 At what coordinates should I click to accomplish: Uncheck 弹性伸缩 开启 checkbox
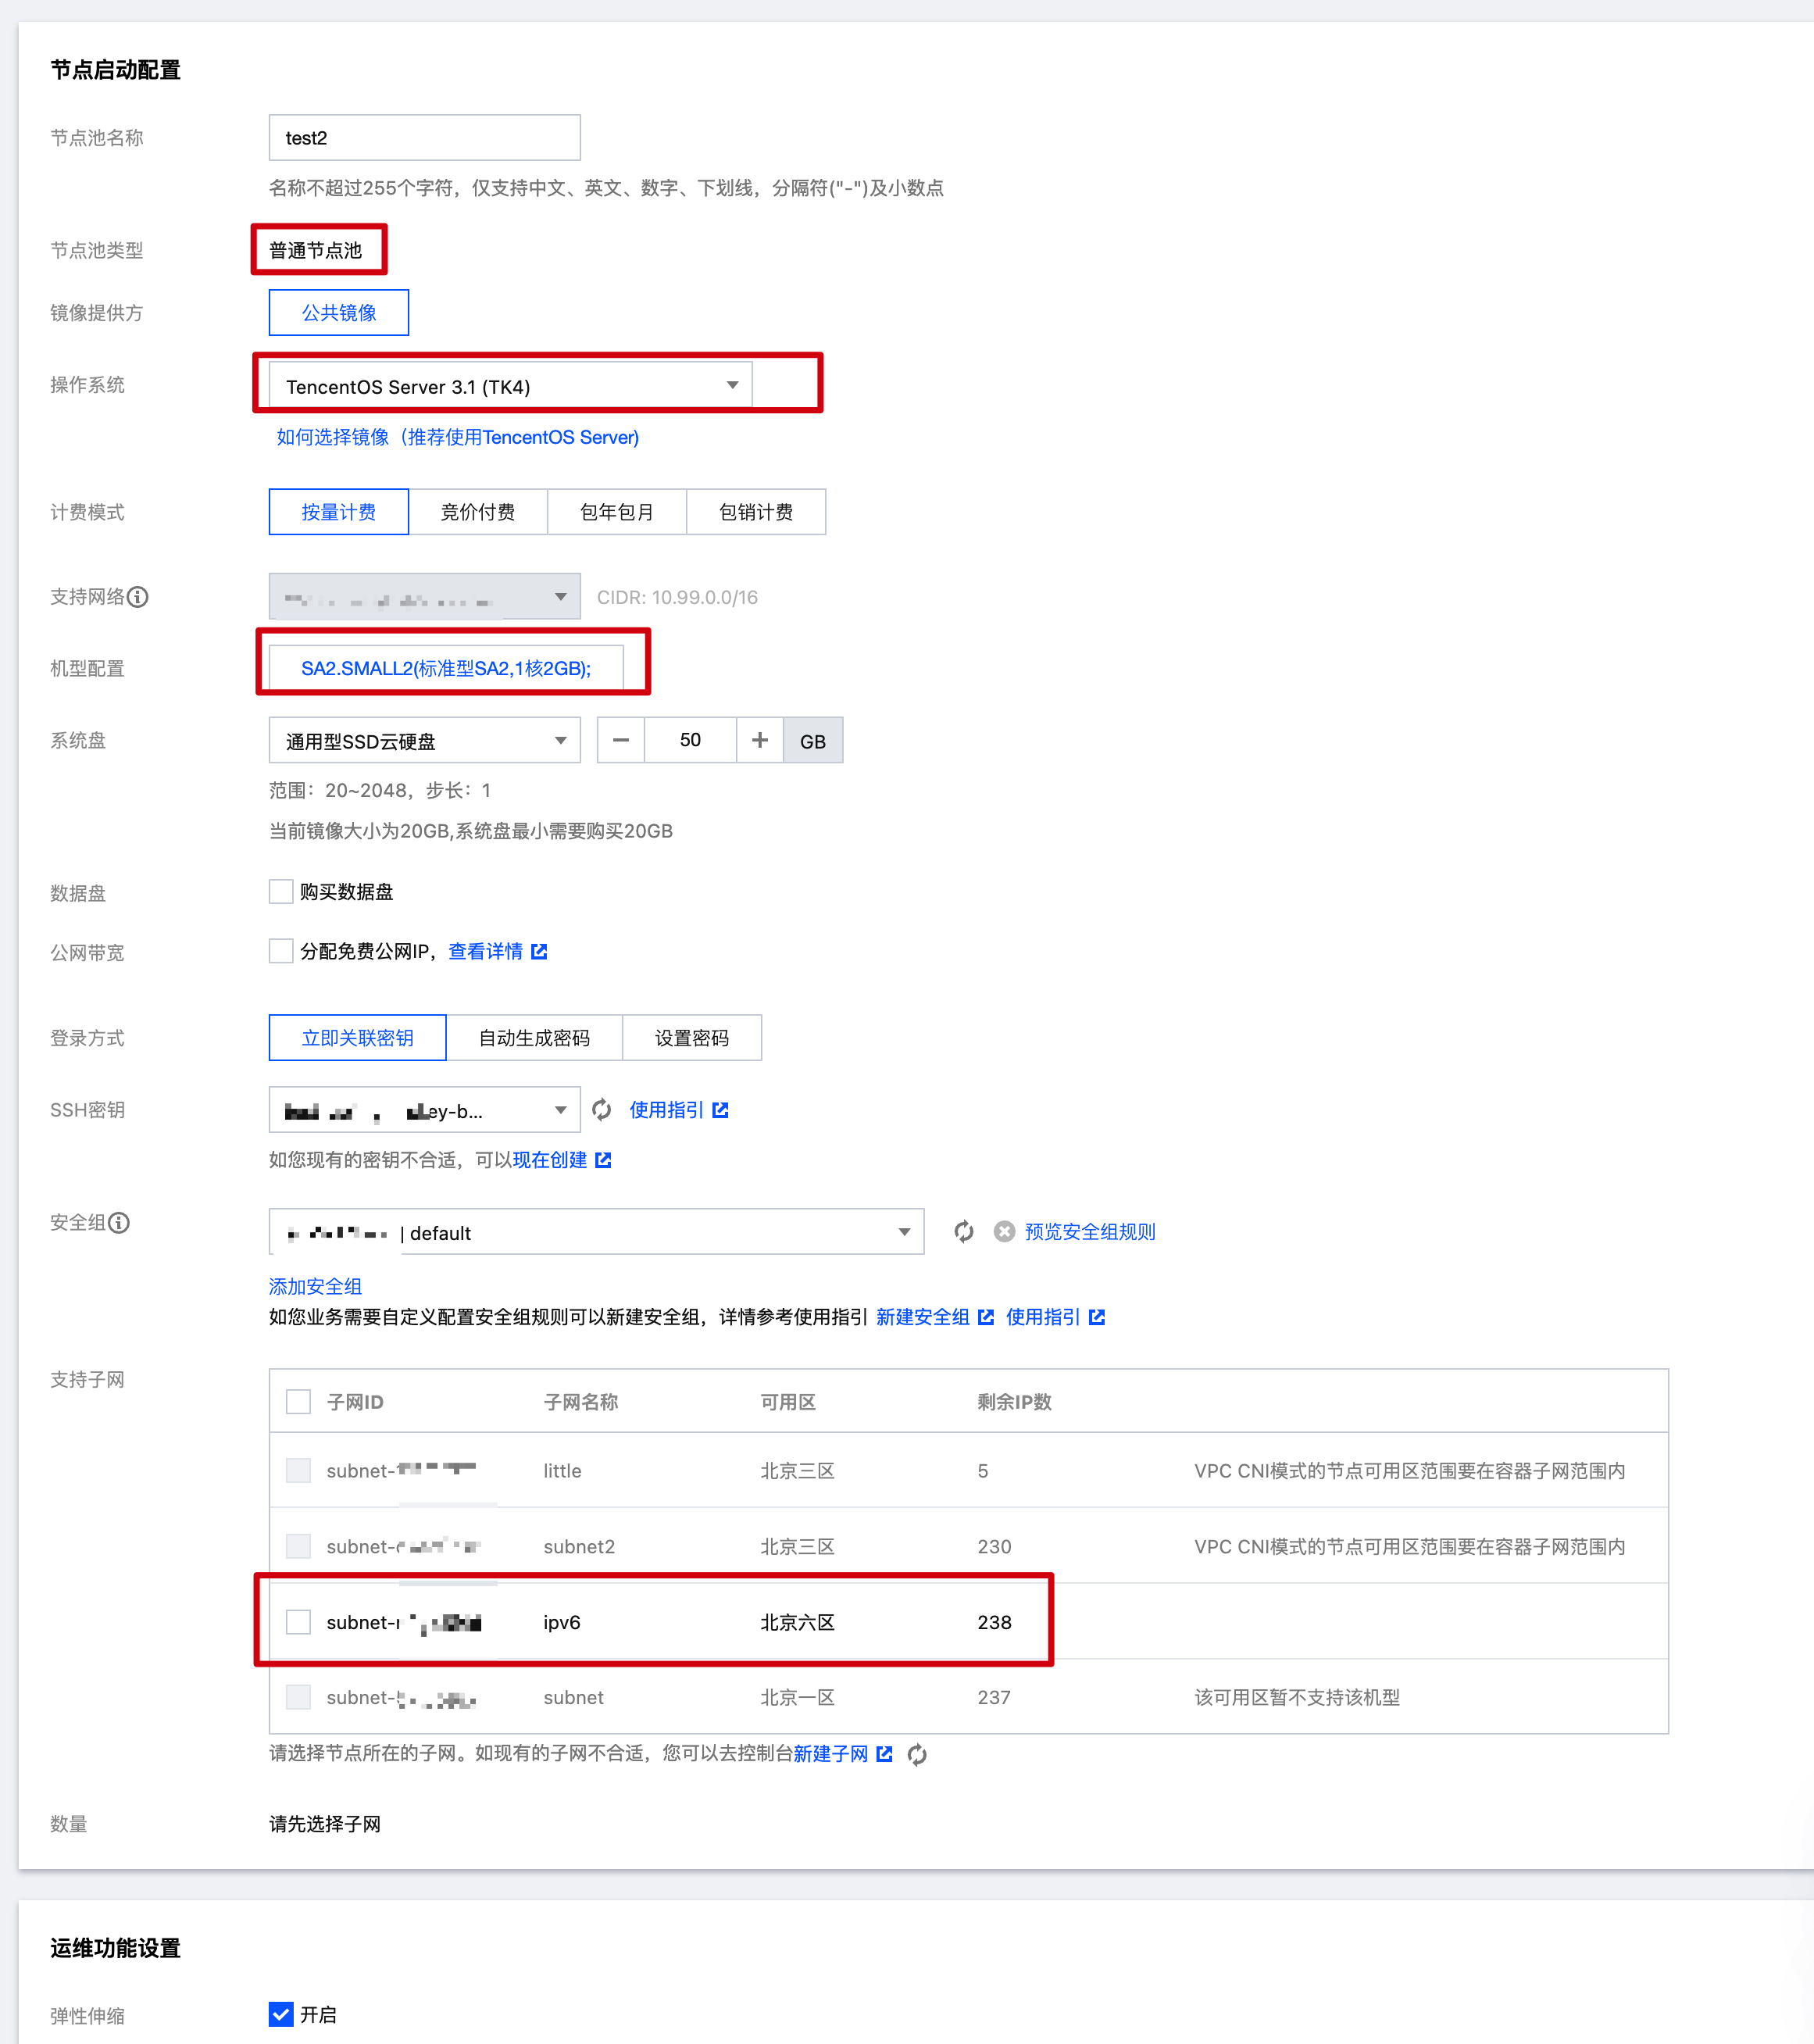281,2015
